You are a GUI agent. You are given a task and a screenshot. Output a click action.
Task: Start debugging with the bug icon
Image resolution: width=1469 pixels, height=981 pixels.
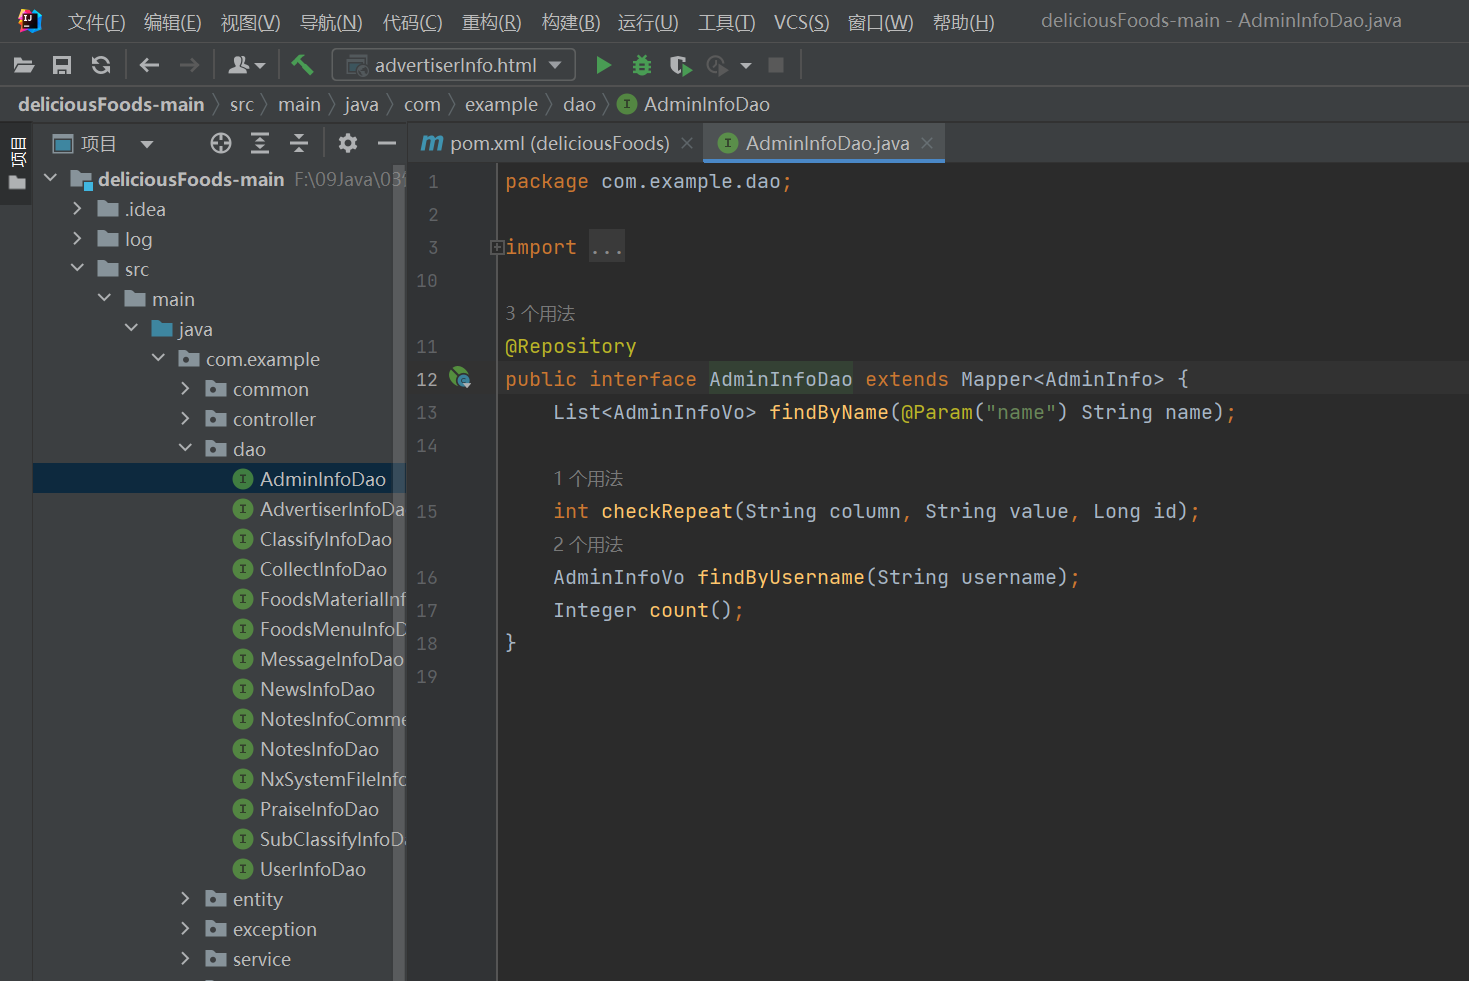click(642, 65)
